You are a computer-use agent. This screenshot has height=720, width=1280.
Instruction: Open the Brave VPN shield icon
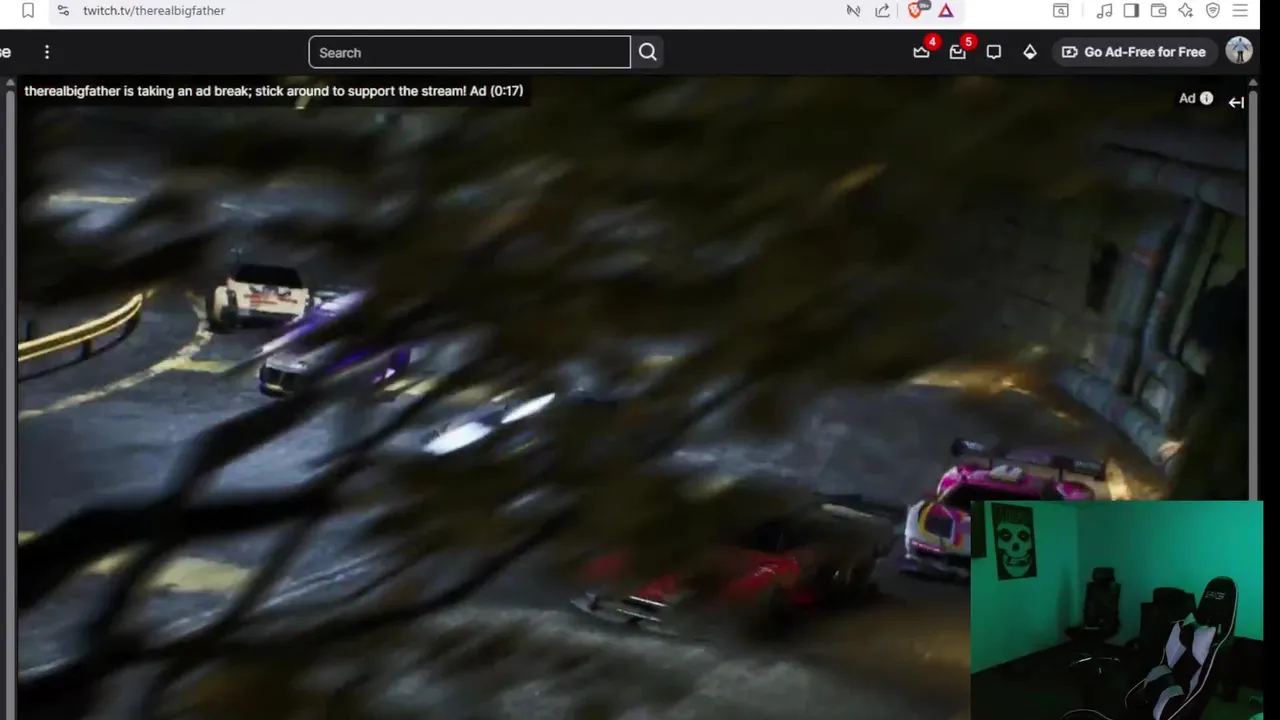(1213, 11)
